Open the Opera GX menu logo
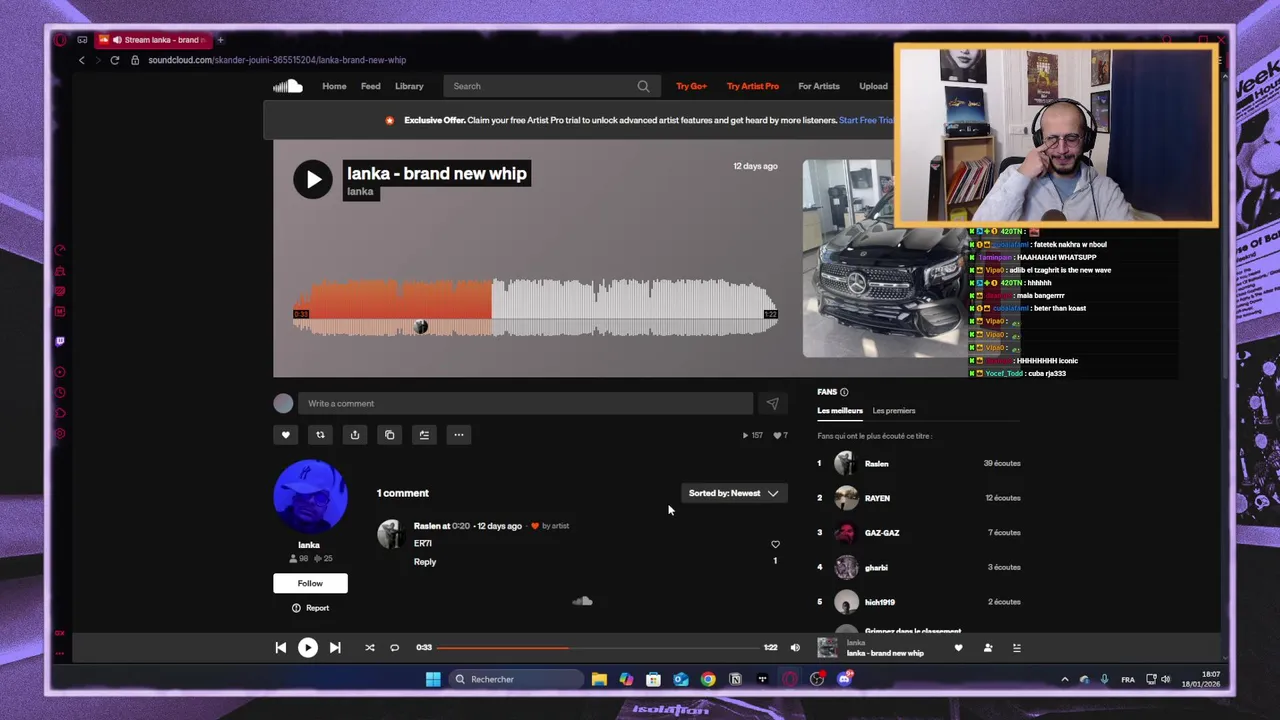The width and height of the screenshot is (1280, 720). click(x=60, y=40)
